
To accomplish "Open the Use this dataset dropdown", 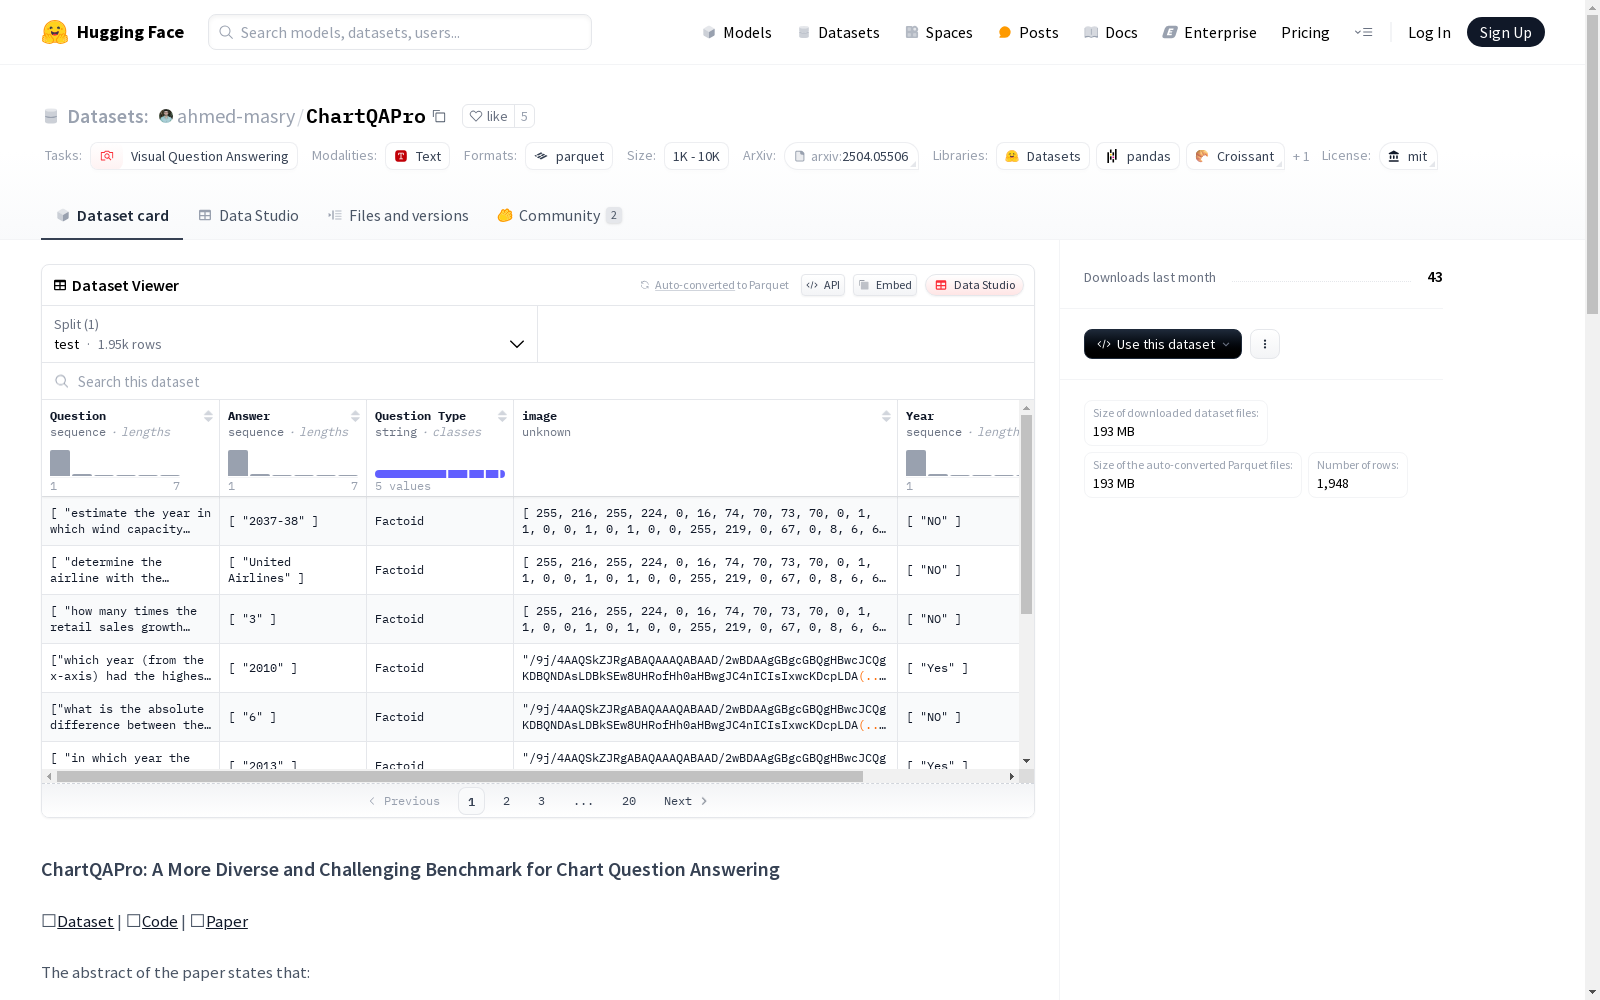I will tap(1163, 344).
